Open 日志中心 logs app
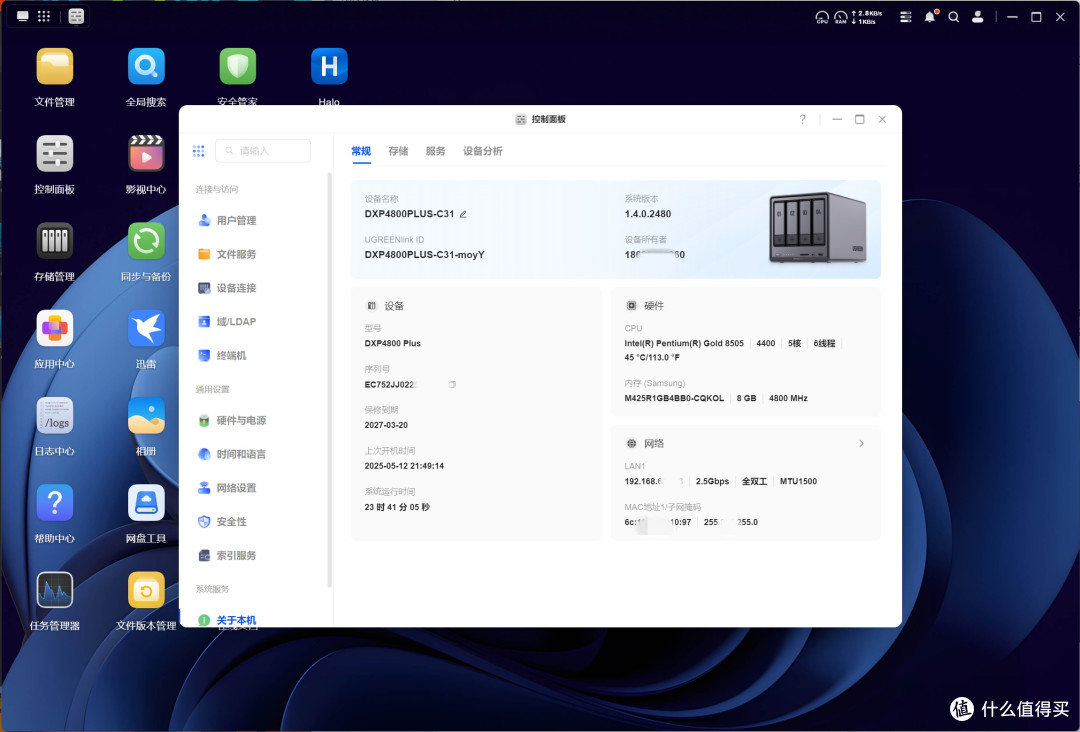This screenshot has height=732, width=1080. tap(54, 416)
